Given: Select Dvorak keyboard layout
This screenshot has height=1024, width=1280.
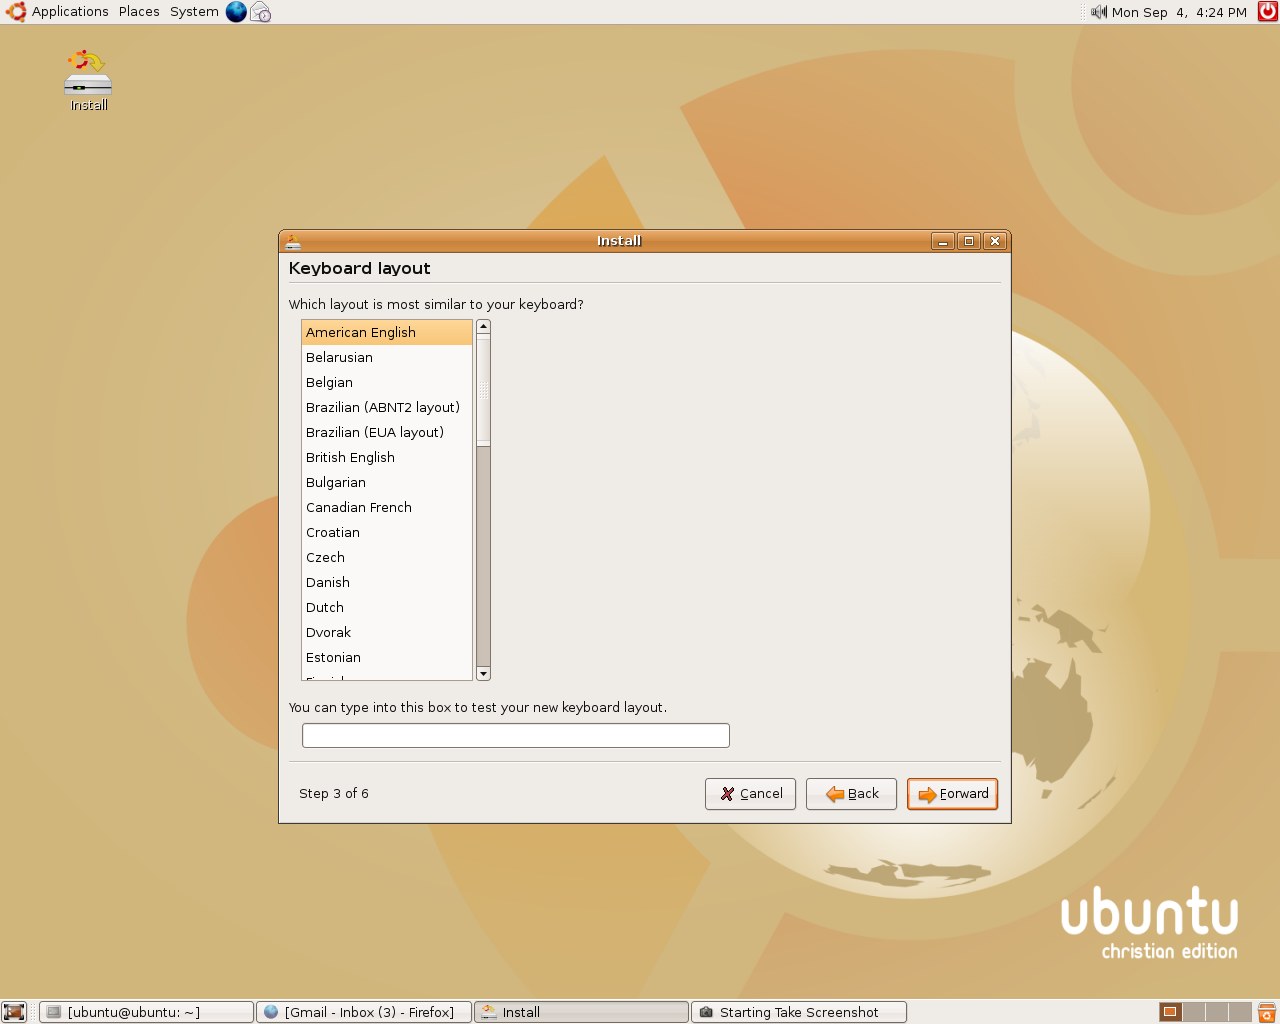Looking at the screenshot, I should (x=387, y=632).
